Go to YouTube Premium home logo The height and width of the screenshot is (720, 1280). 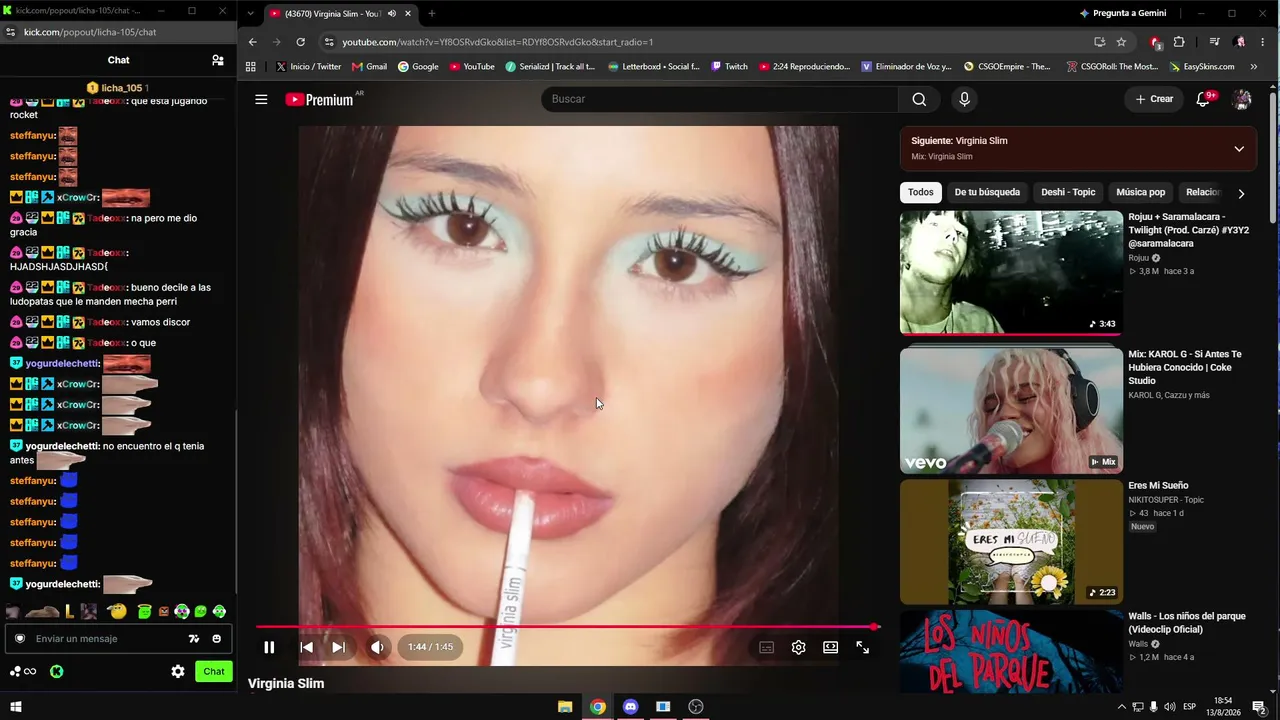[320, 99]
